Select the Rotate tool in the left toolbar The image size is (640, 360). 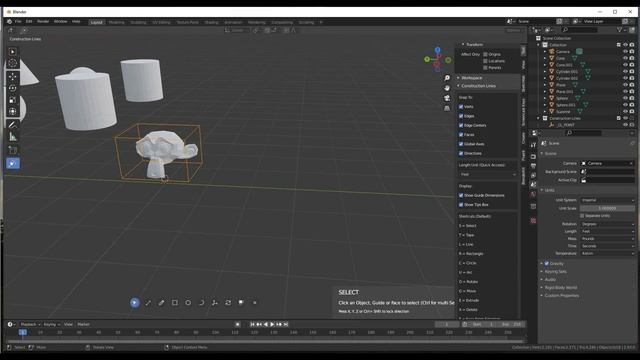13,88
